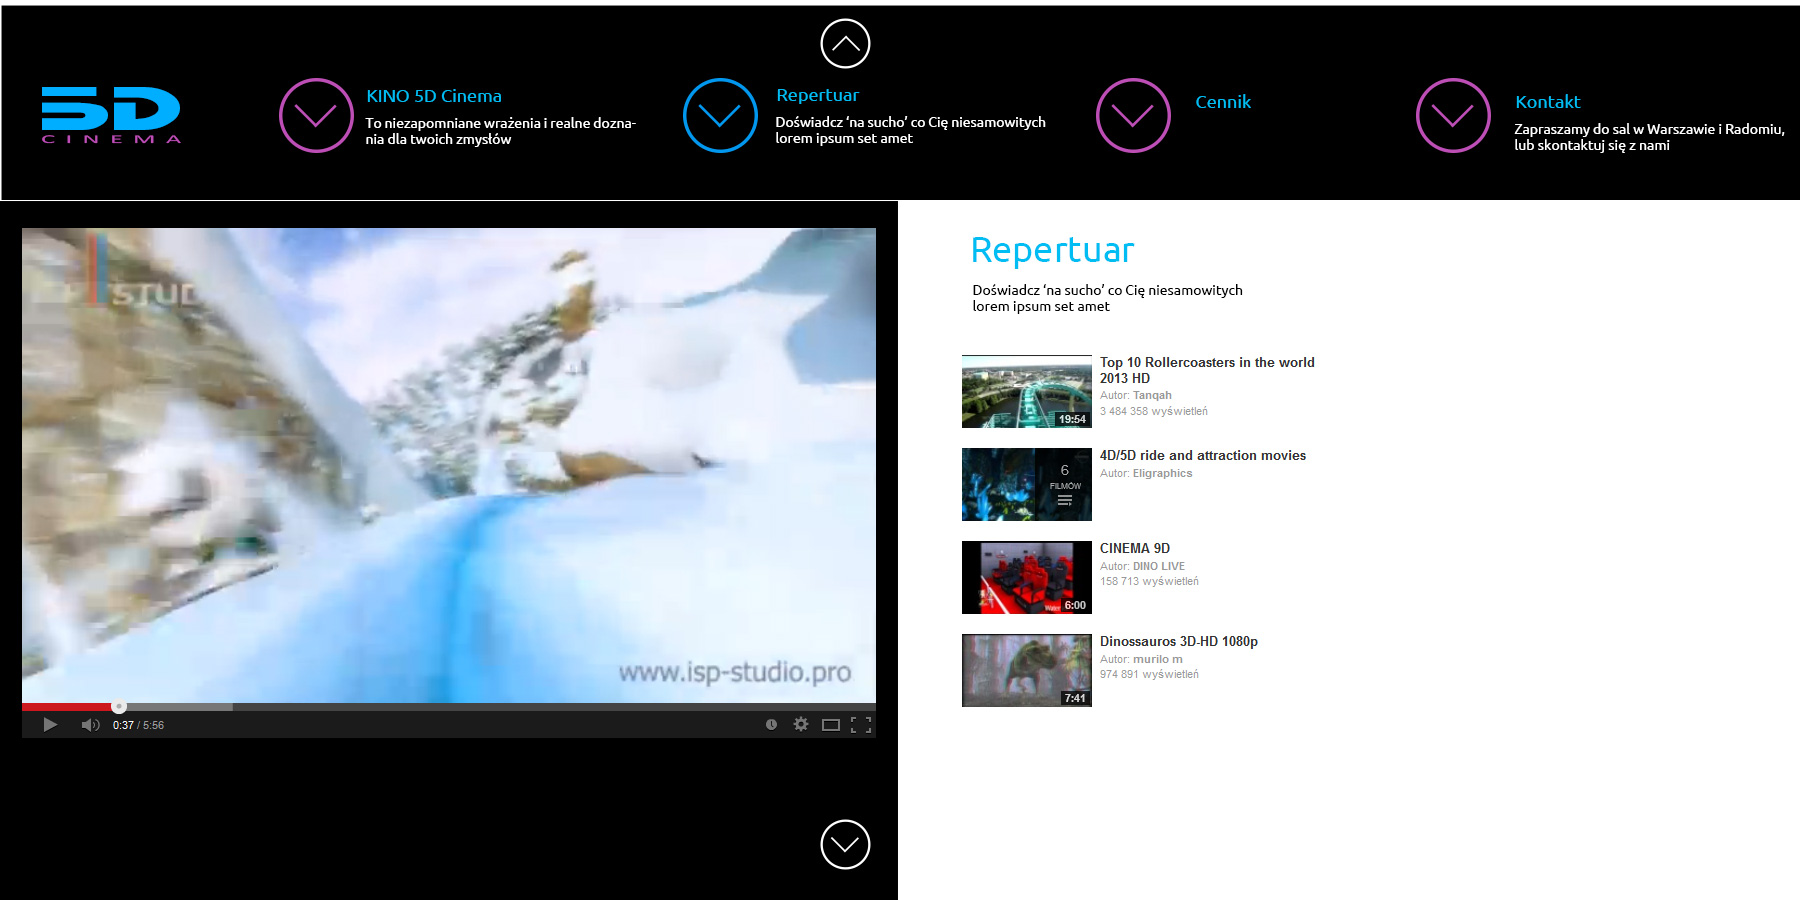Click the video frame to play
The height and width of the screenshot is (900, 1800).
point(449,465)
